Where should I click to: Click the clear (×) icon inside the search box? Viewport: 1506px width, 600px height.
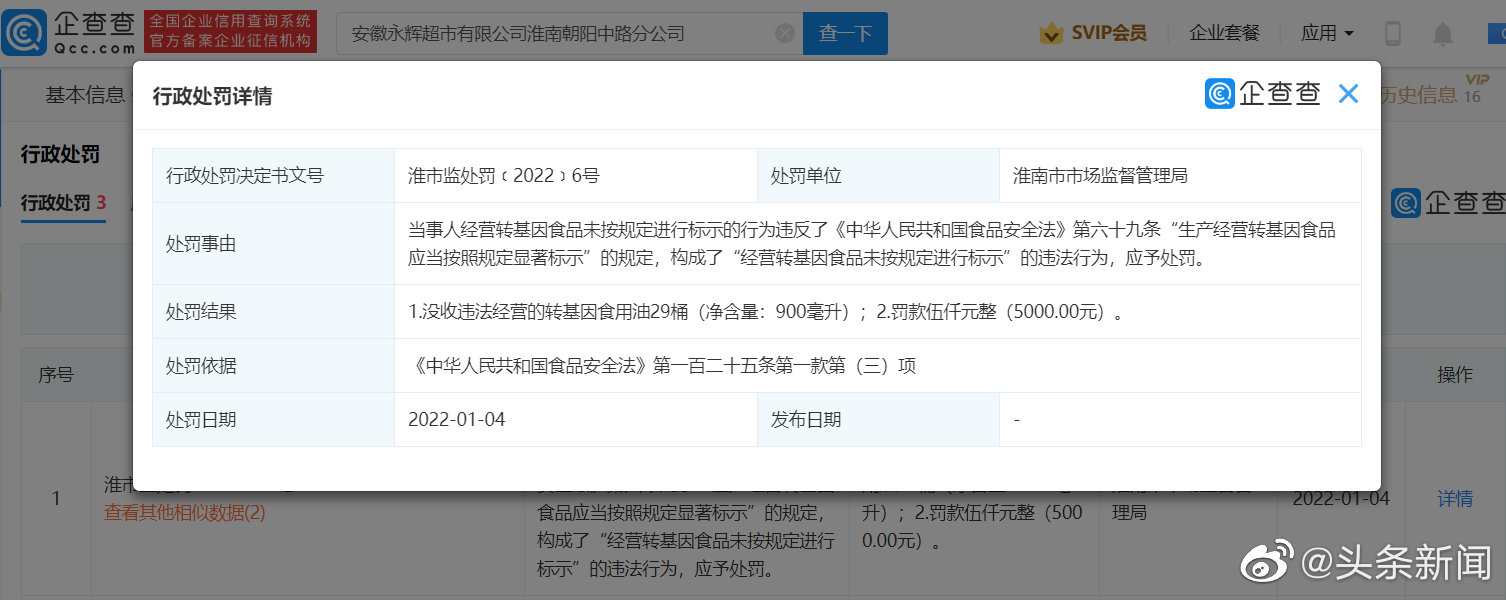784,32
